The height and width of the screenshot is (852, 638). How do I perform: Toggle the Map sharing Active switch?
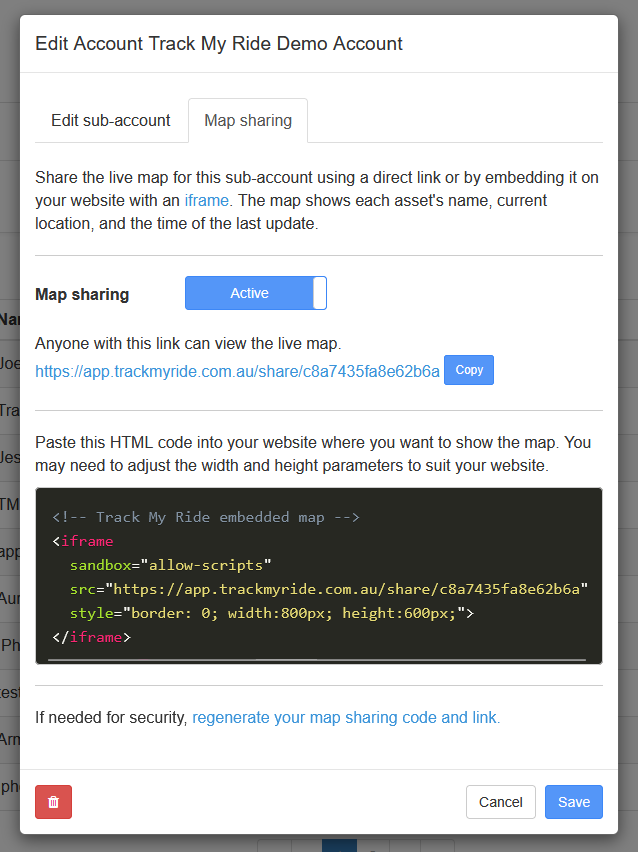tap(255, 293)
